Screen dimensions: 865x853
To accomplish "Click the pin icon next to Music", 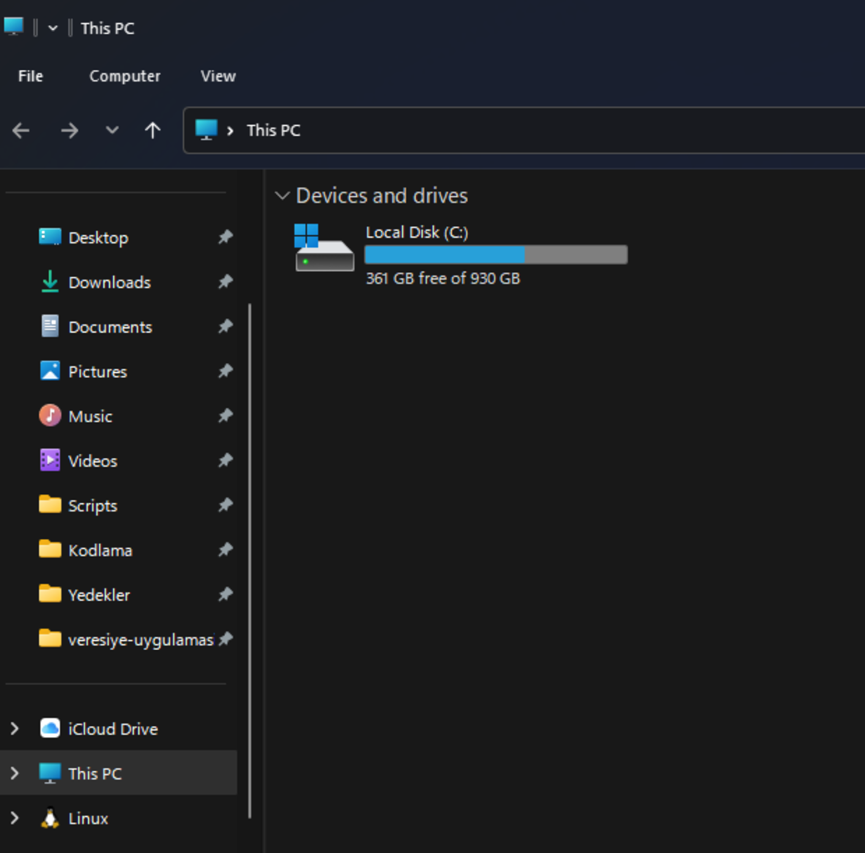I will pyautogui.click(x=225, y=415).
